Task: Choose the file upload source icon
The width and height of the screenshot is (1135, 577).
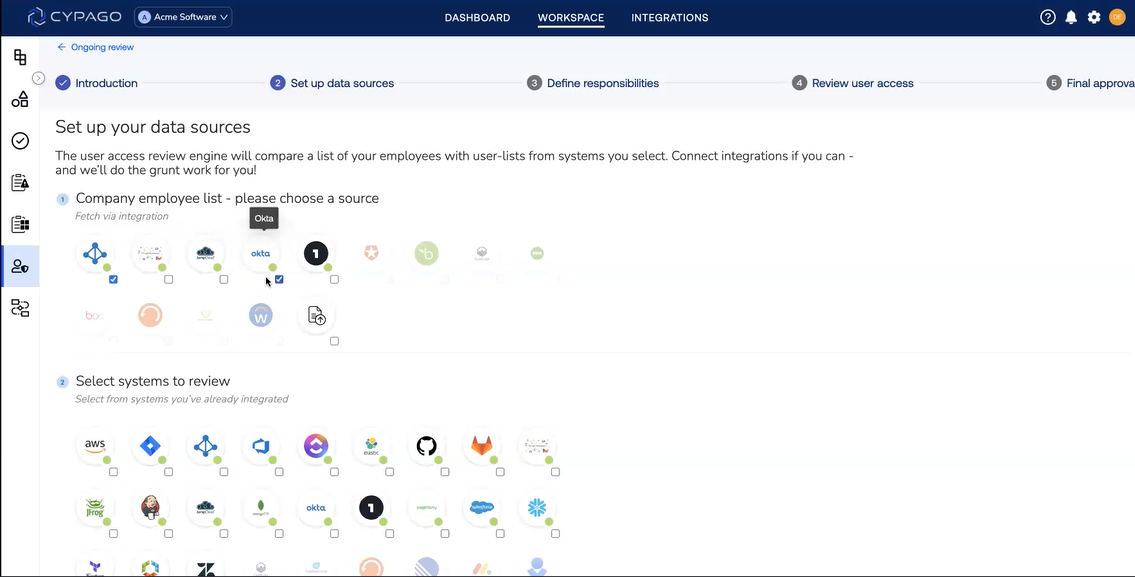Action: click(316, 316)
